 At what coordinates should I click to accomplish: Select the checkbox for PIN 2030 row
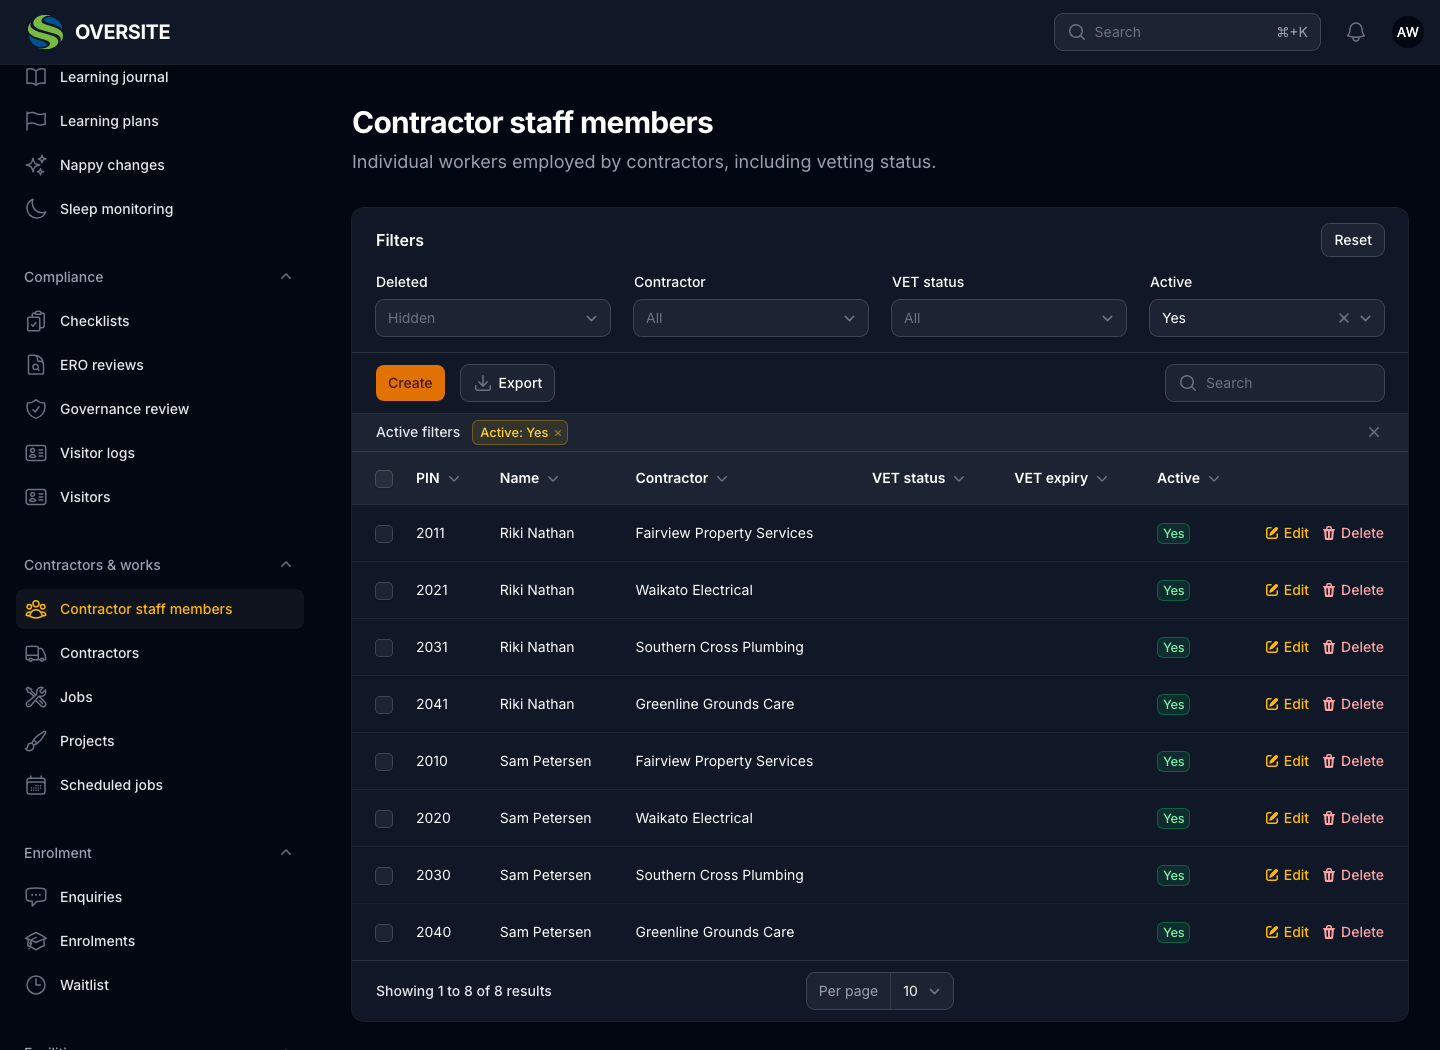pos(384,876)
